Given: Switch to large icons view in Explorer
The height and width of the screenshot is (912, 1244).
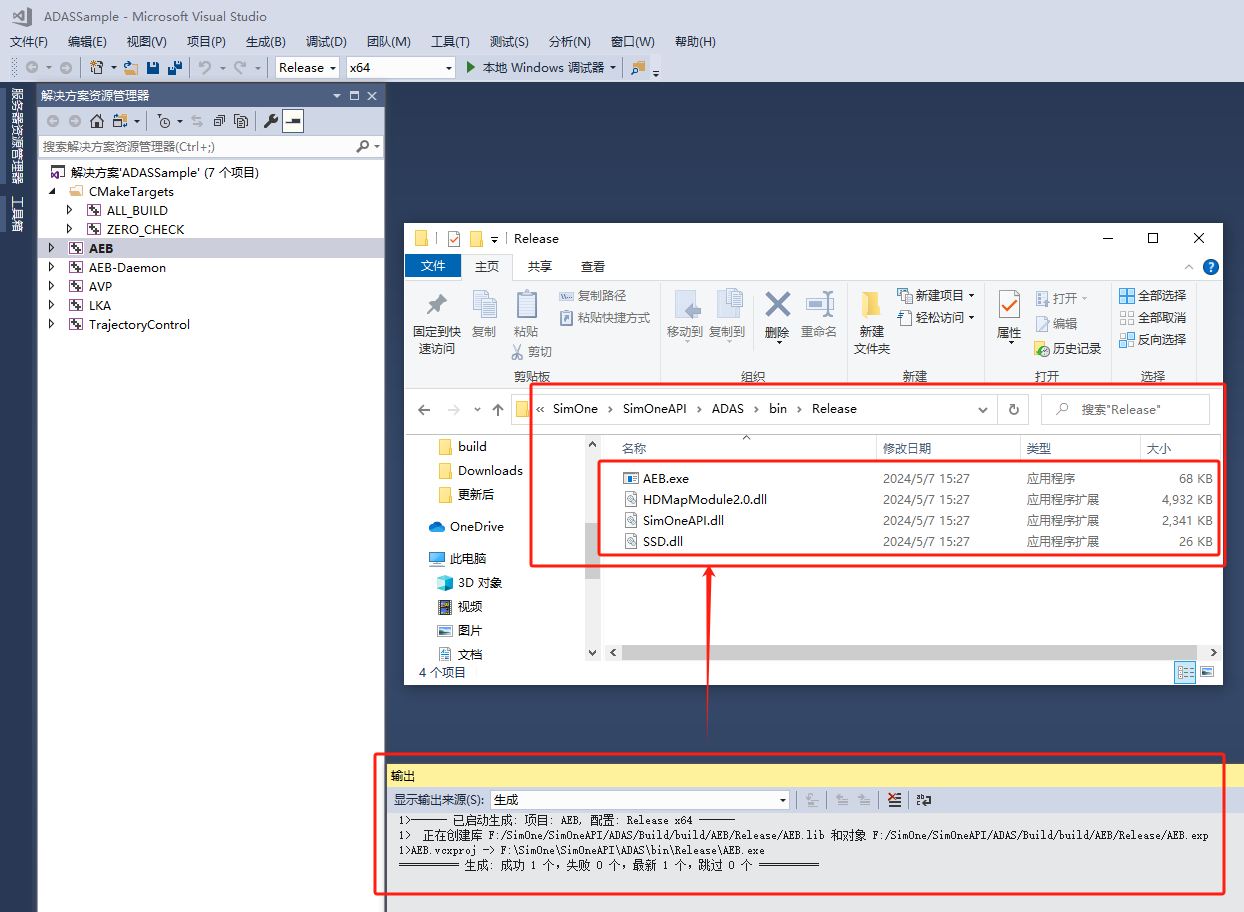Looking at the screenshot, I should coord(1207,672).
